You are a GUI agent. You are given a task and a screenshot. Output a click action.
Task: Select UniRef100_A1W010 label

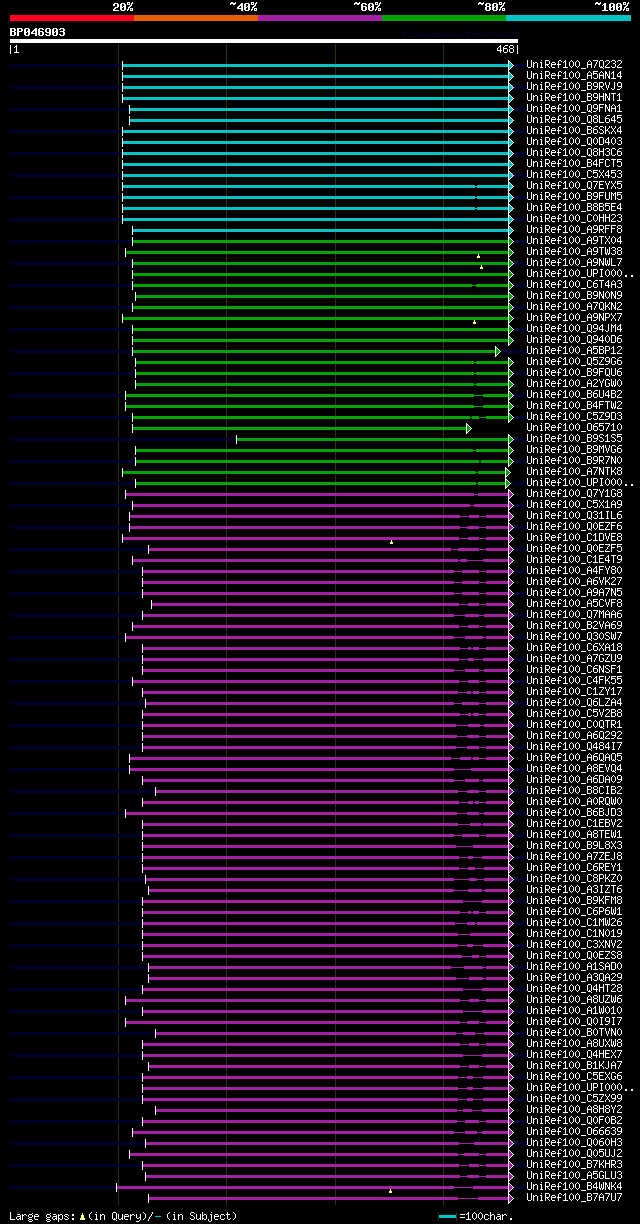(x=574, y=1011)
